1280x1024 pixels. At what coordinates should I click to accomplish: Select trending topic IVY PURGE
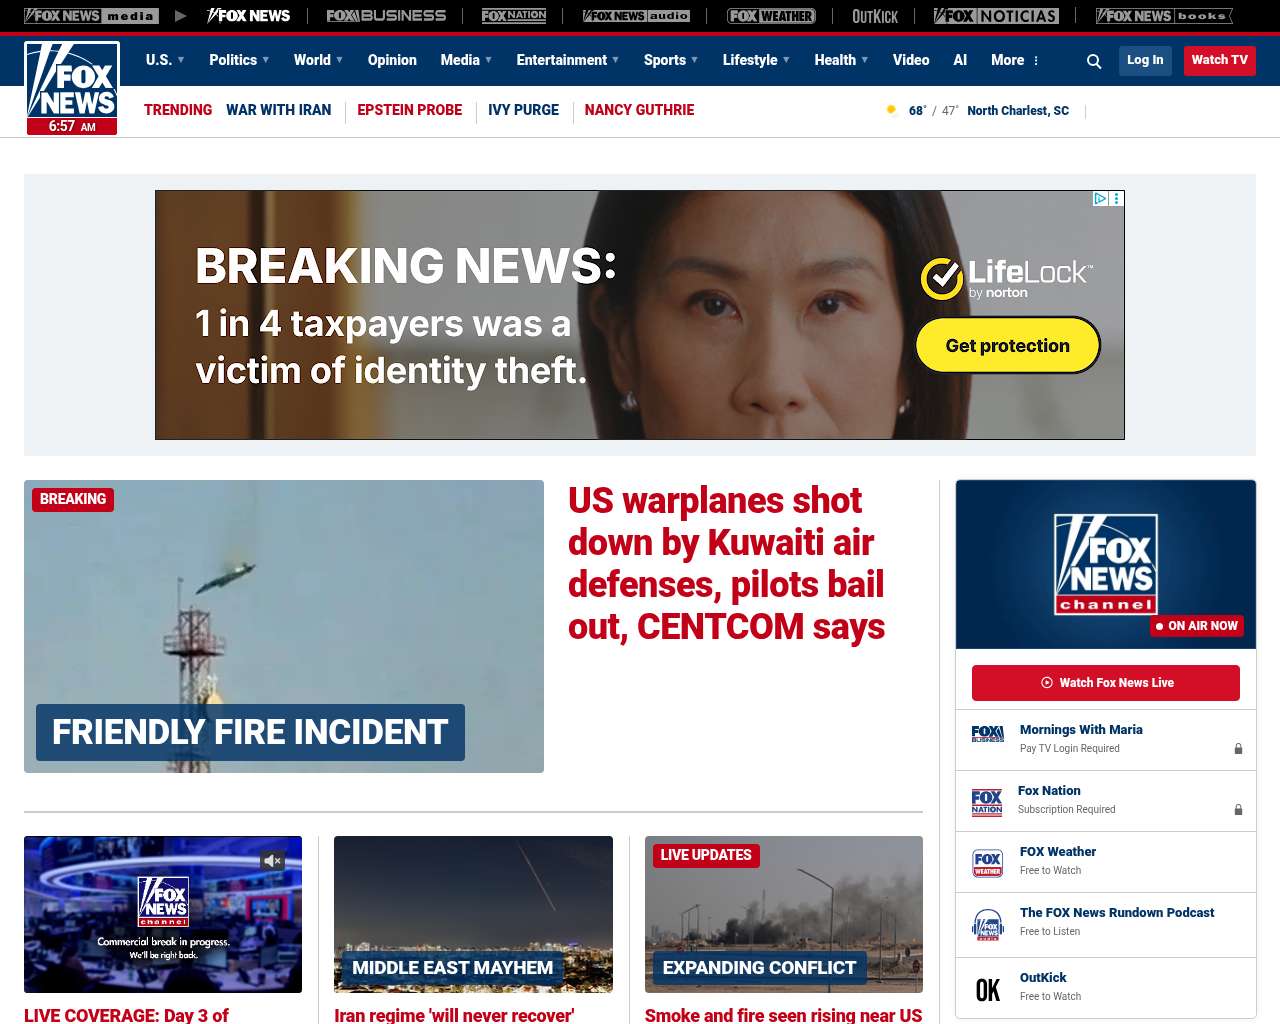tap(523, 110)
